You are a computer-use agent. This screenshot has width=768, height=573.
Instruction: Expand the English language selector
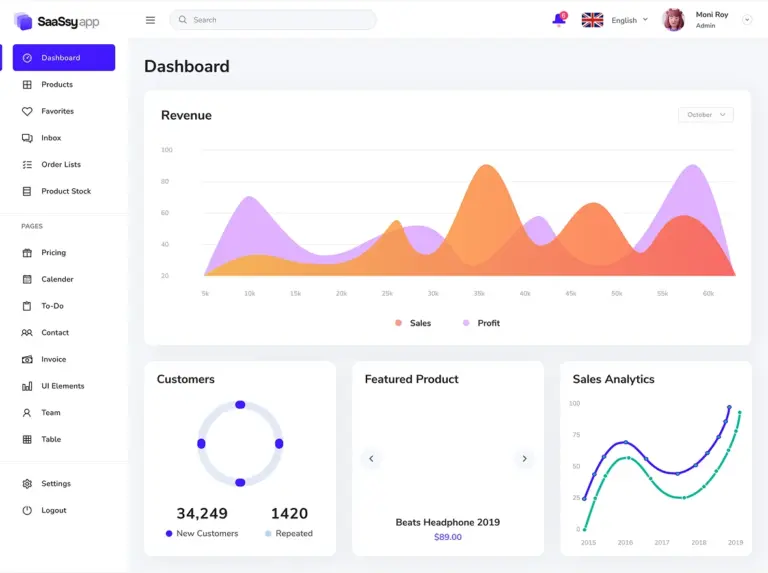coord(629,20)
